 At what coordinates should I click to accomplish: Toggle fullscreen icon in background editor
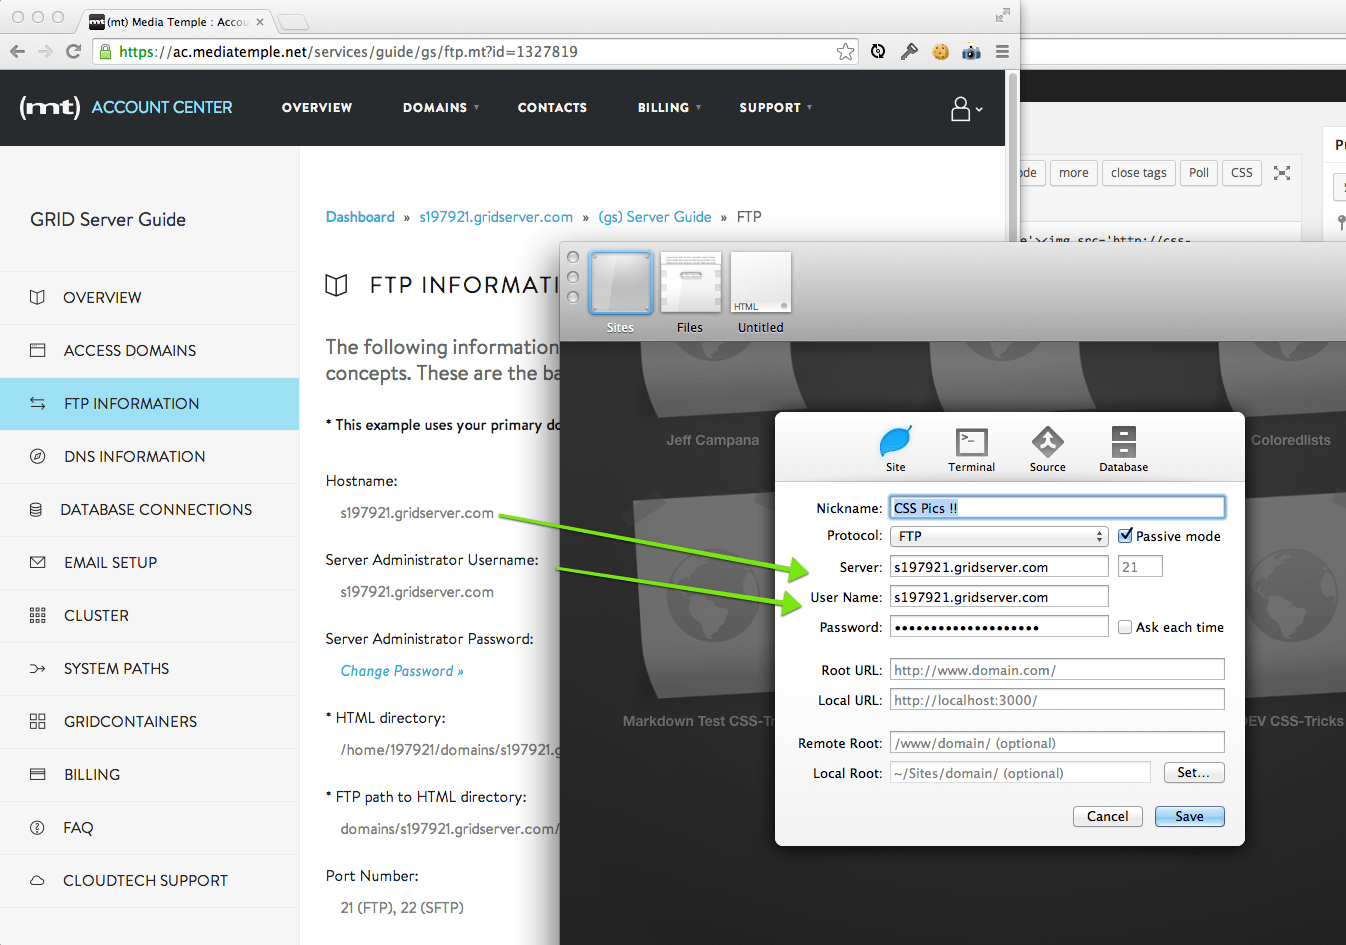point(1282,173)
